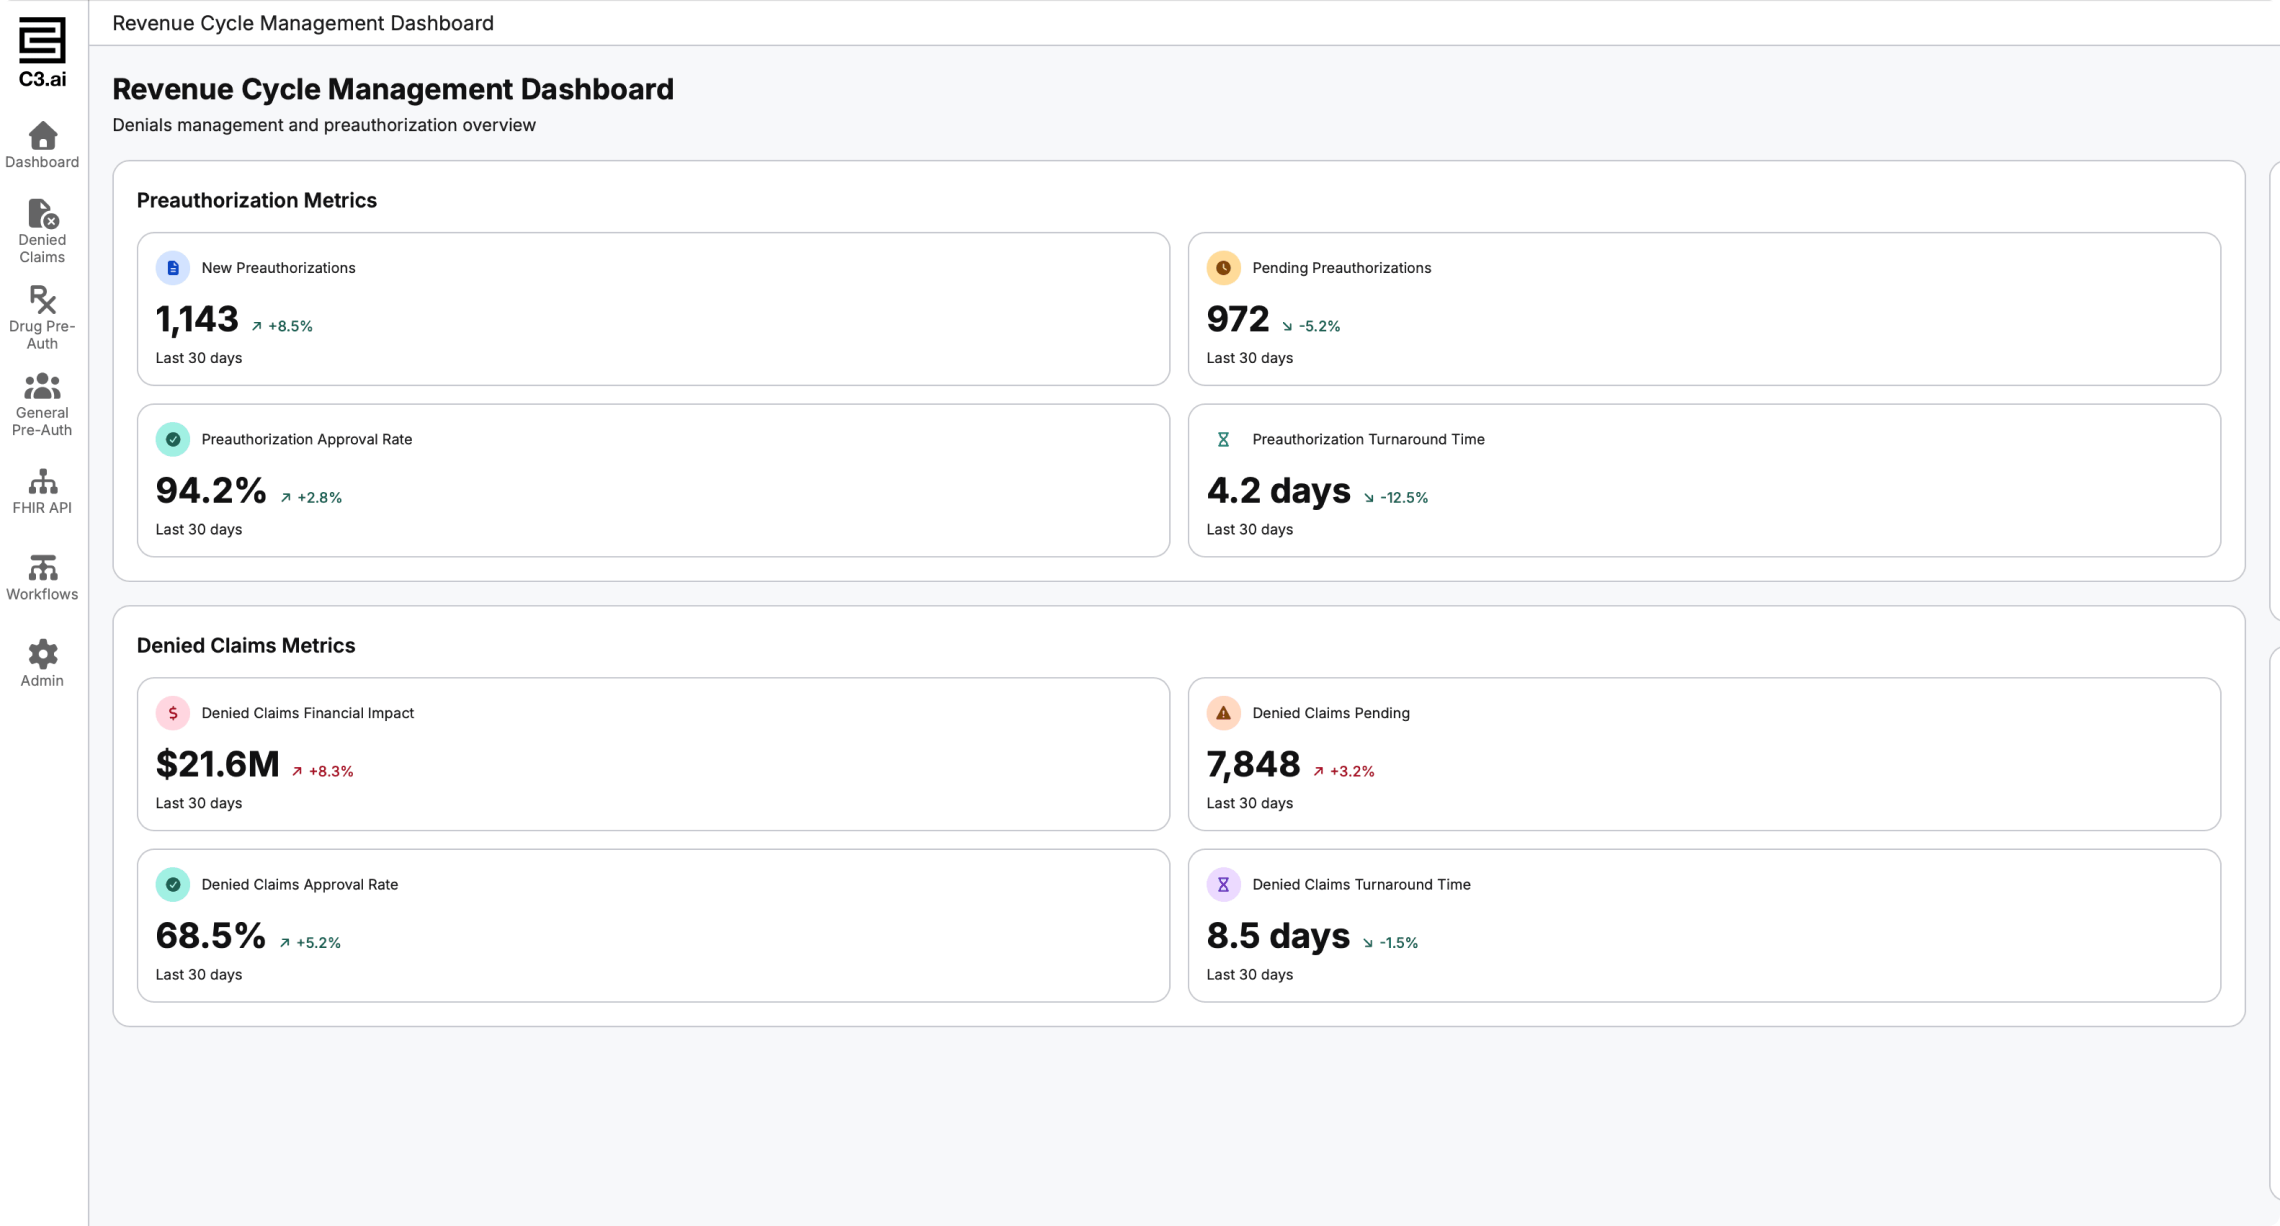Click the Preauthorization Turnaround Time label
The image size is (2280, 1226).
pos(1368,439)
